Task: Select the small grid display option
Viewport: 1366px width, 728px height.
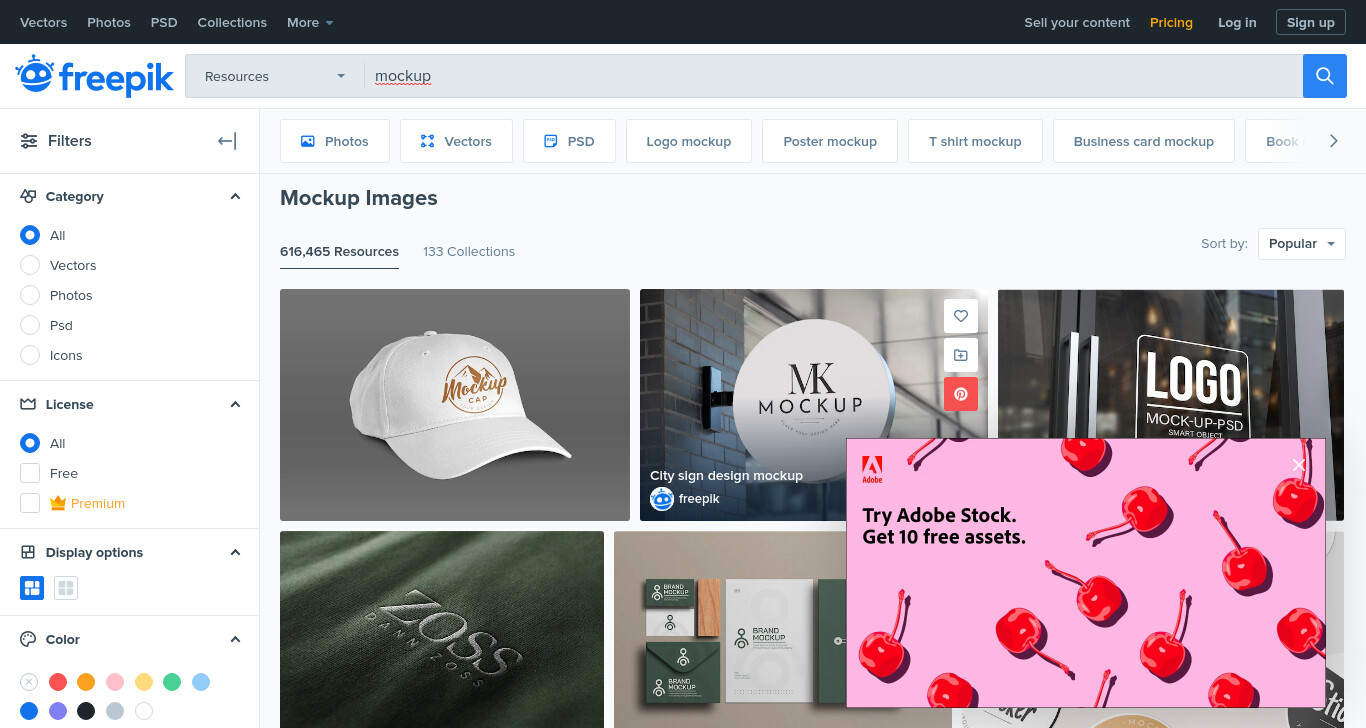Action: pos(66,588)
